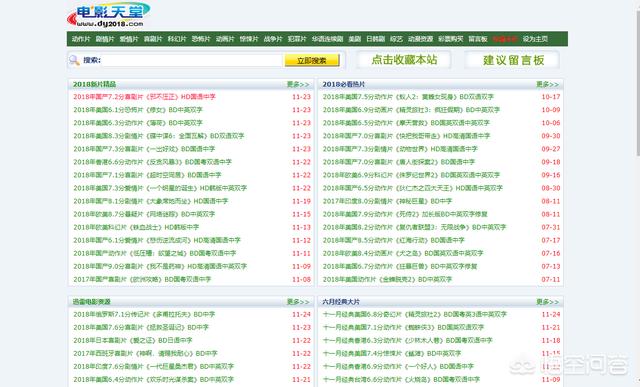Image resolution: width=640 pixels, height=387 pixels.
Task: Open 综艺 category in the nav bar
Action: click(396, 39)
